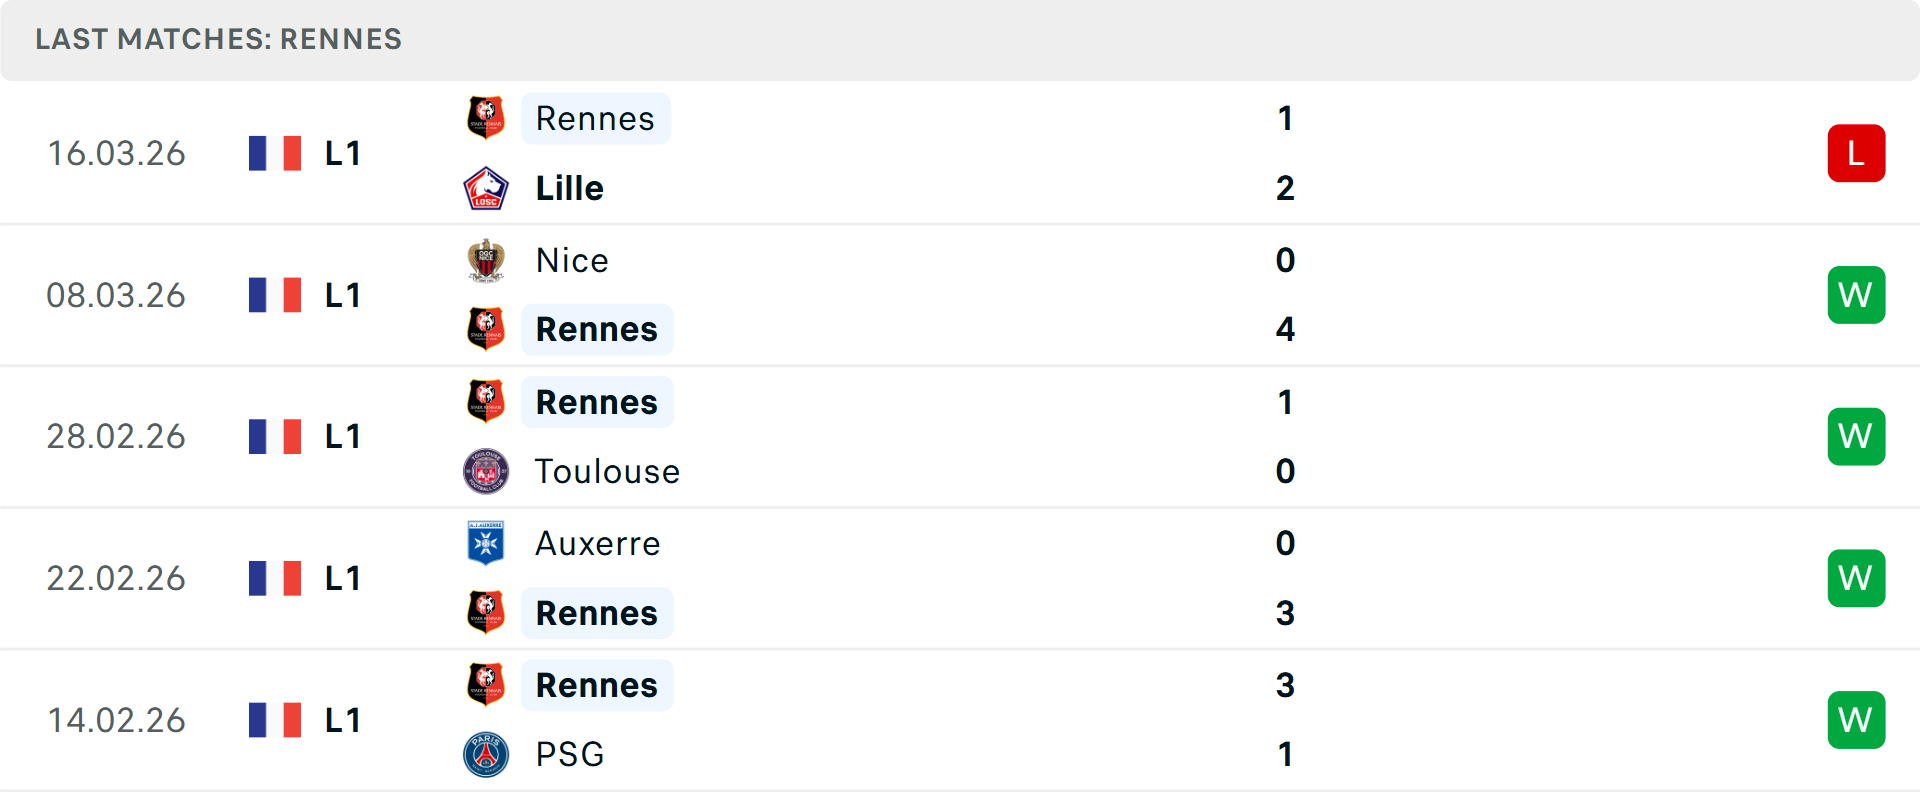
Task: Click the W result badge beside the PSG game
Action: tap(1856, 719)
